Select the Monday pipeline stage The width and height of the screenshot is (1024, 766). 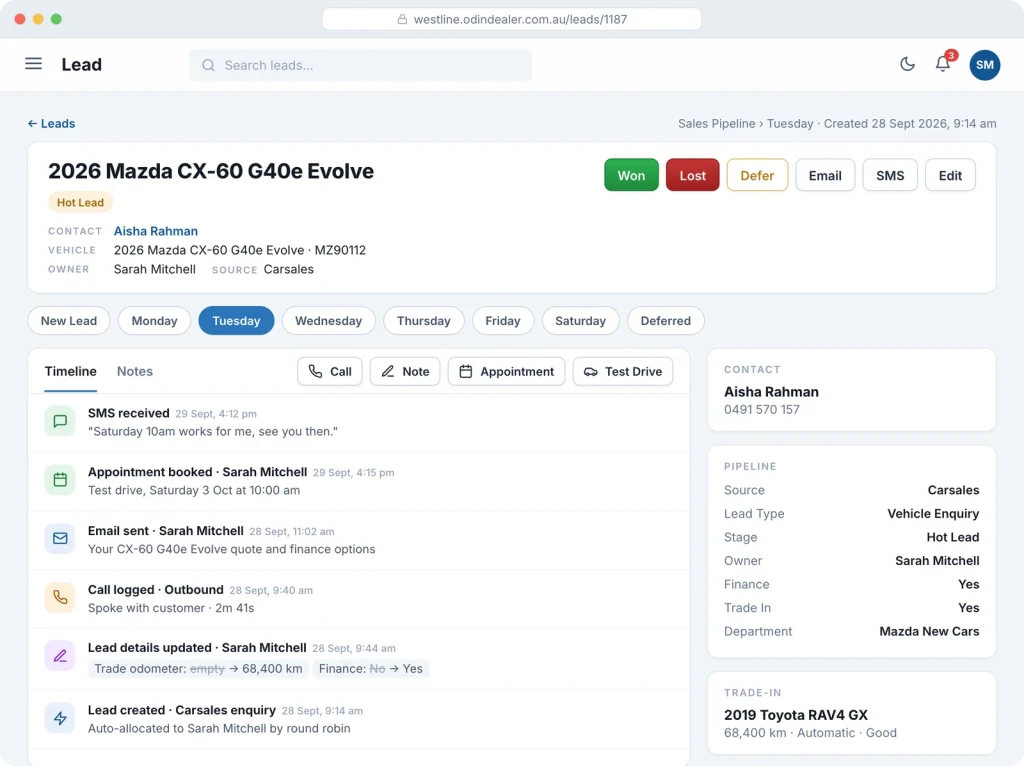coord(154,321)
